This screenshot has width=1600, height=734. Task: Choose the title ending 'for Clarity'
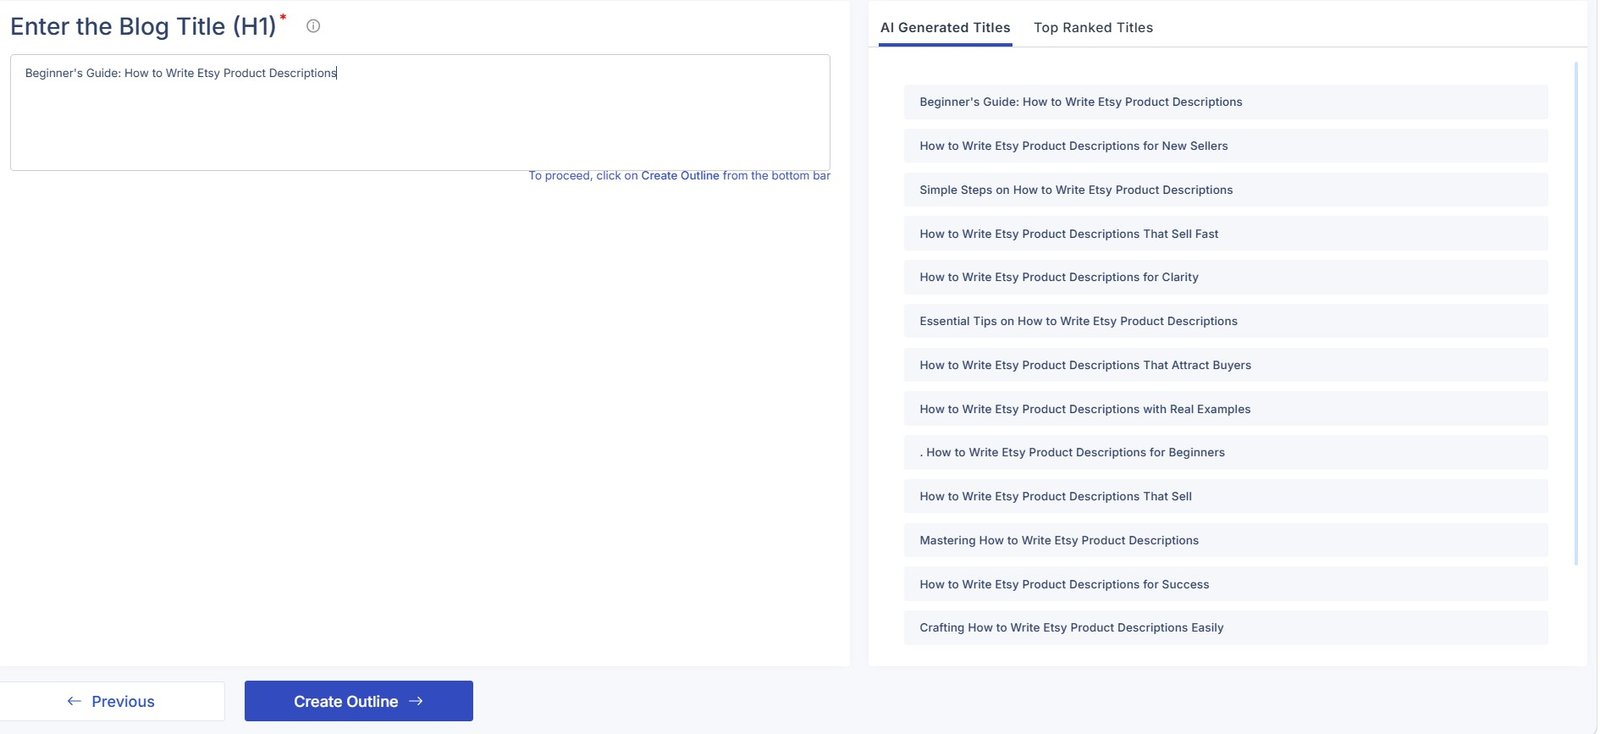[1226, 277]
